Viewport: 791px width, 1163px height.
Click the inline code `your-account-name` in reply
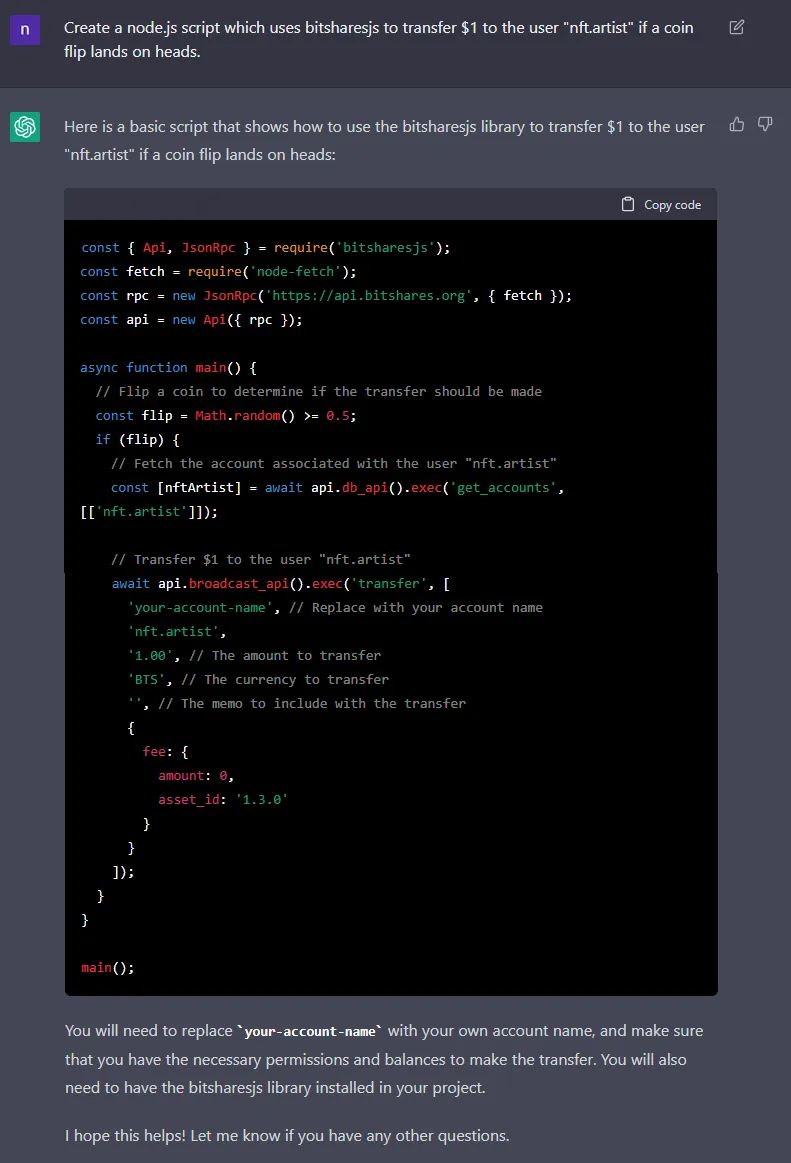pos(309,1031)
